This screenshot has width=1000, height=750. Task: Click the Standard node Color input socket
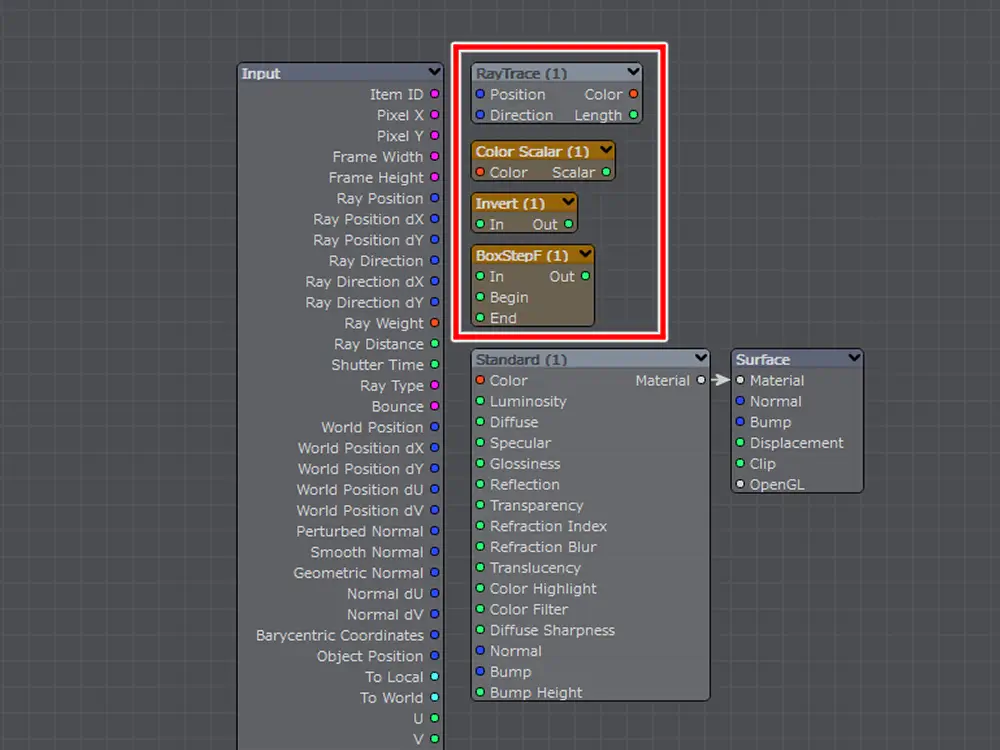coord(480,380)
